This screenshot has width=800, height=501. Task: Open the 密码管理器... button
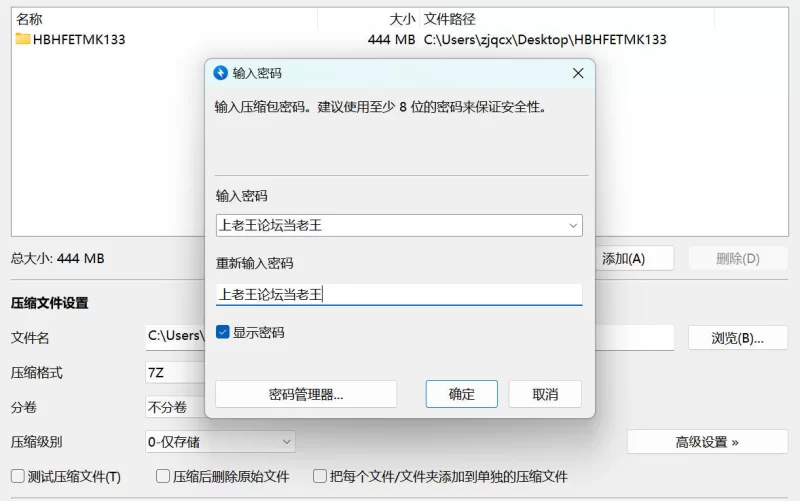coord(306,394)
